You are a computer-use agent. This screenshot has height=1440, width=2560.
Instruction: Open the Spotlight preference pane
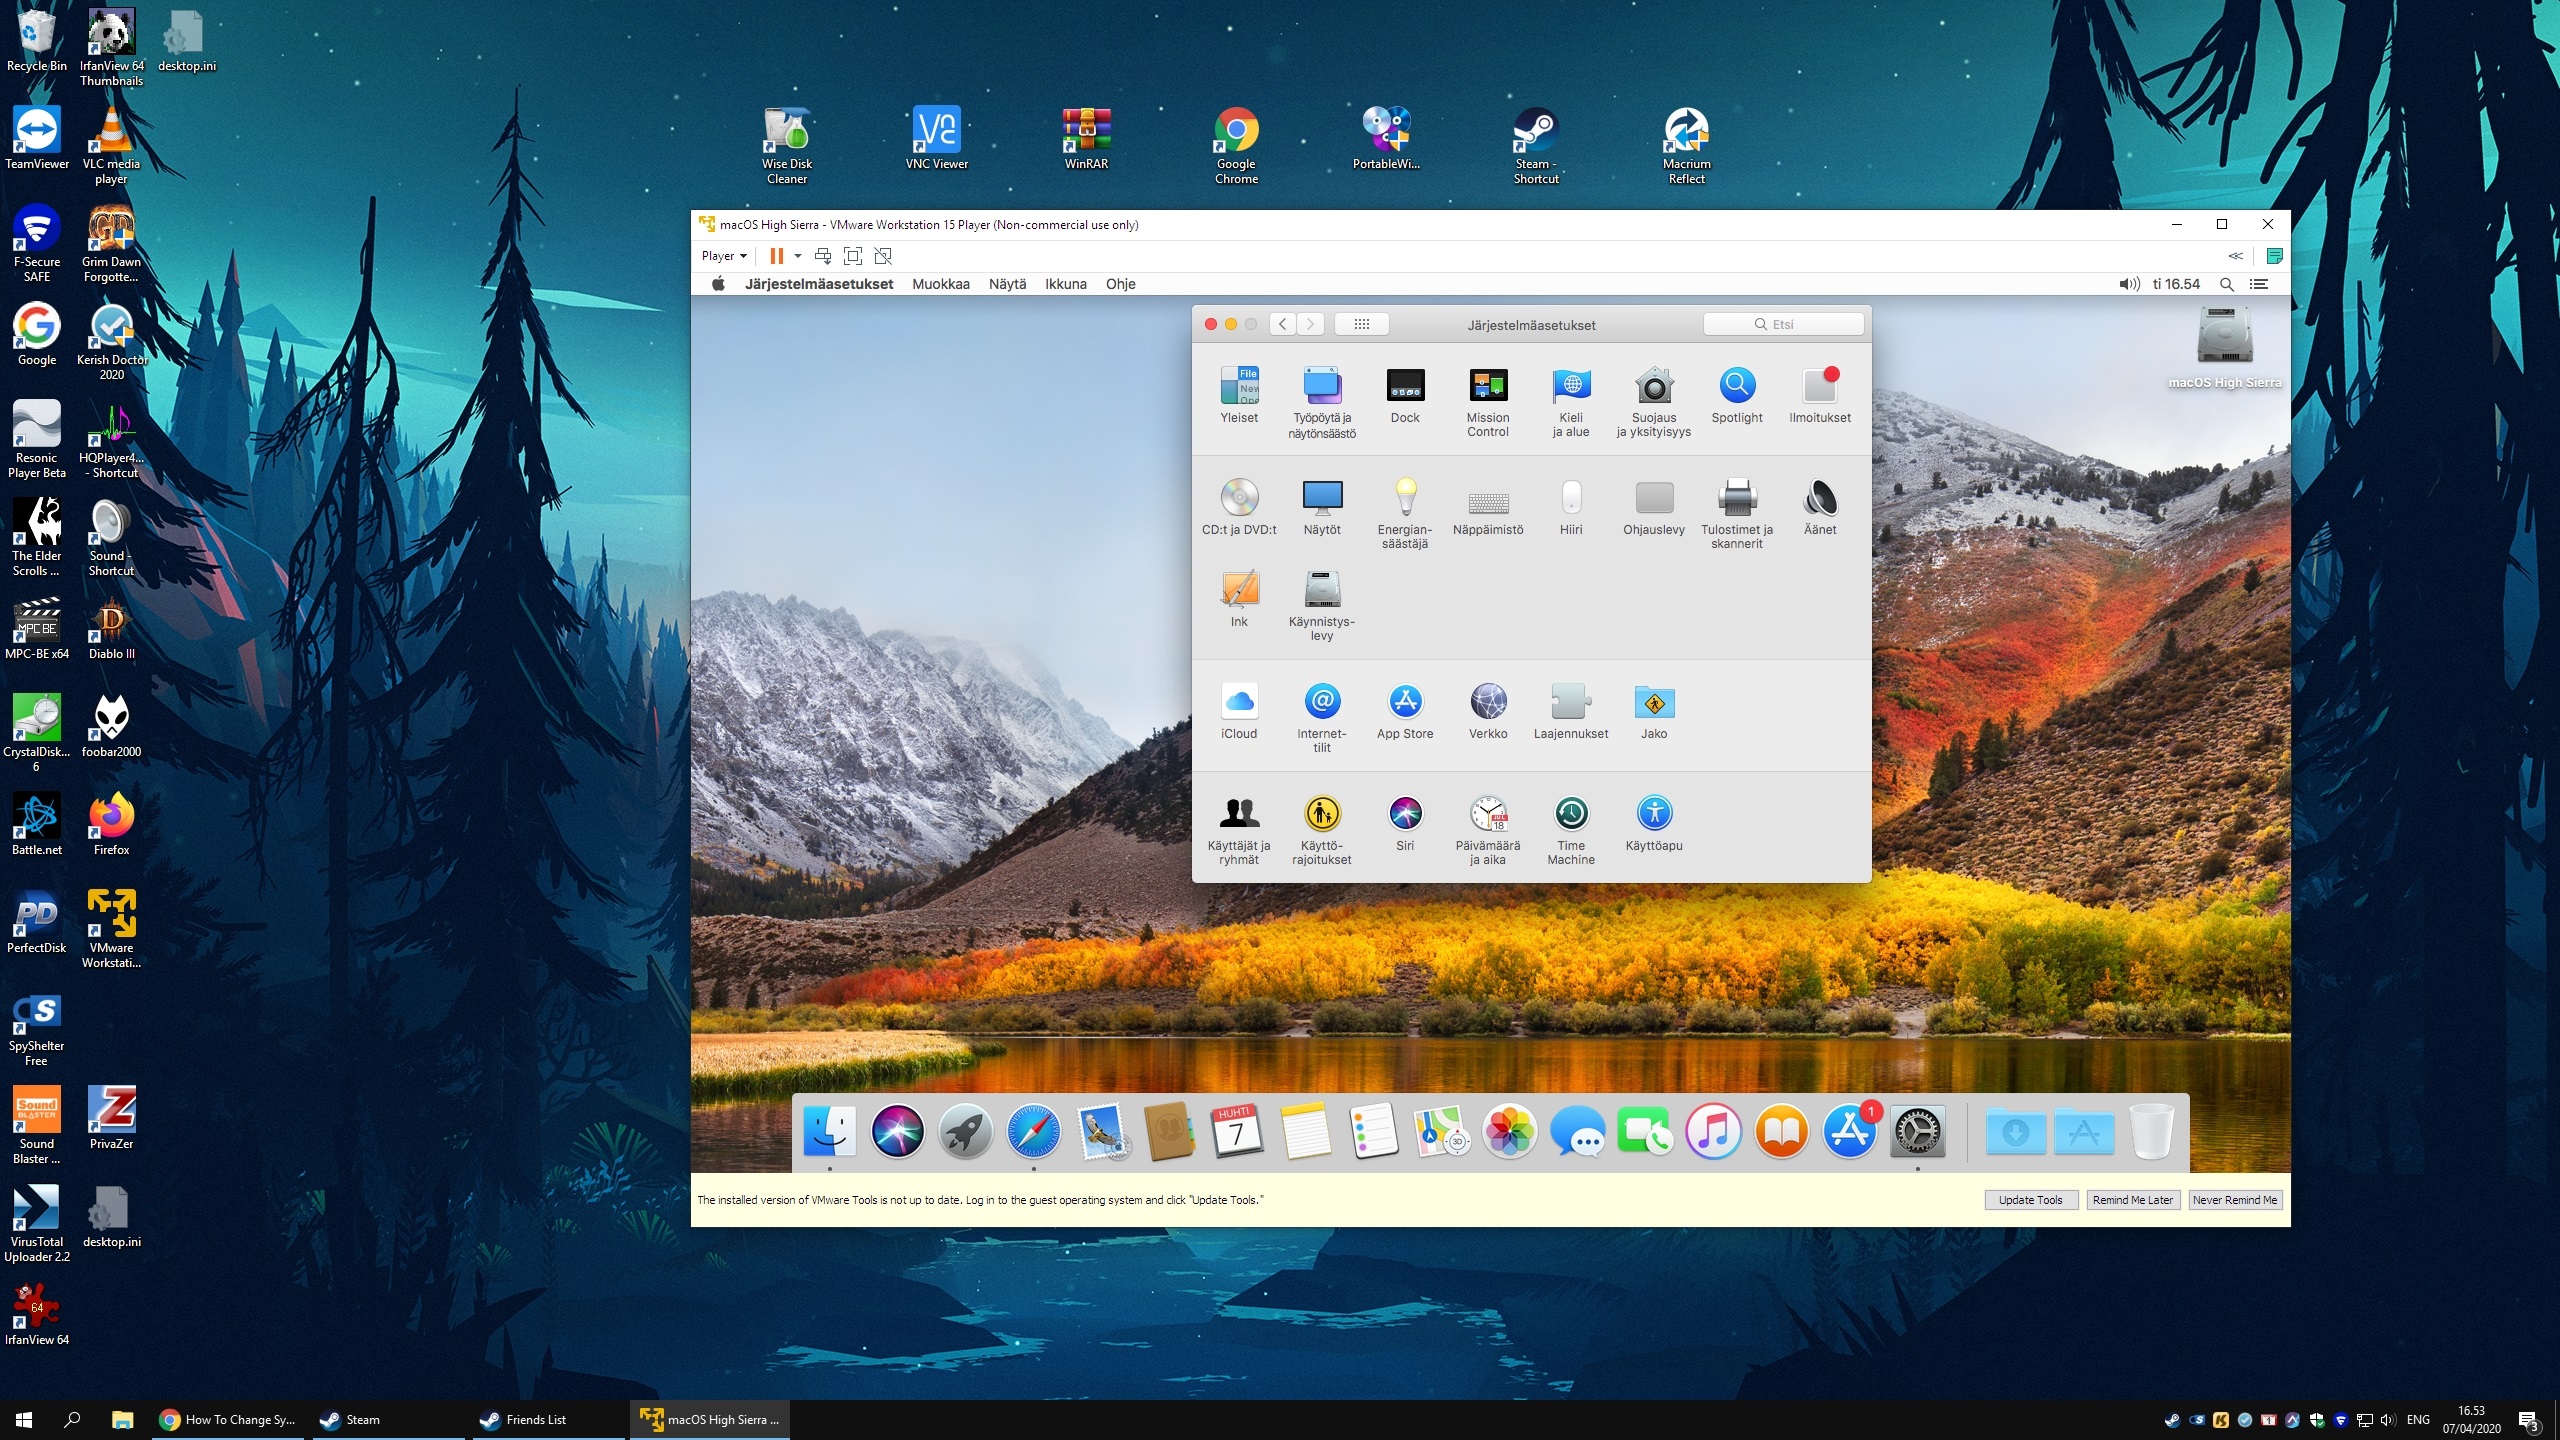coord(1736,386)
